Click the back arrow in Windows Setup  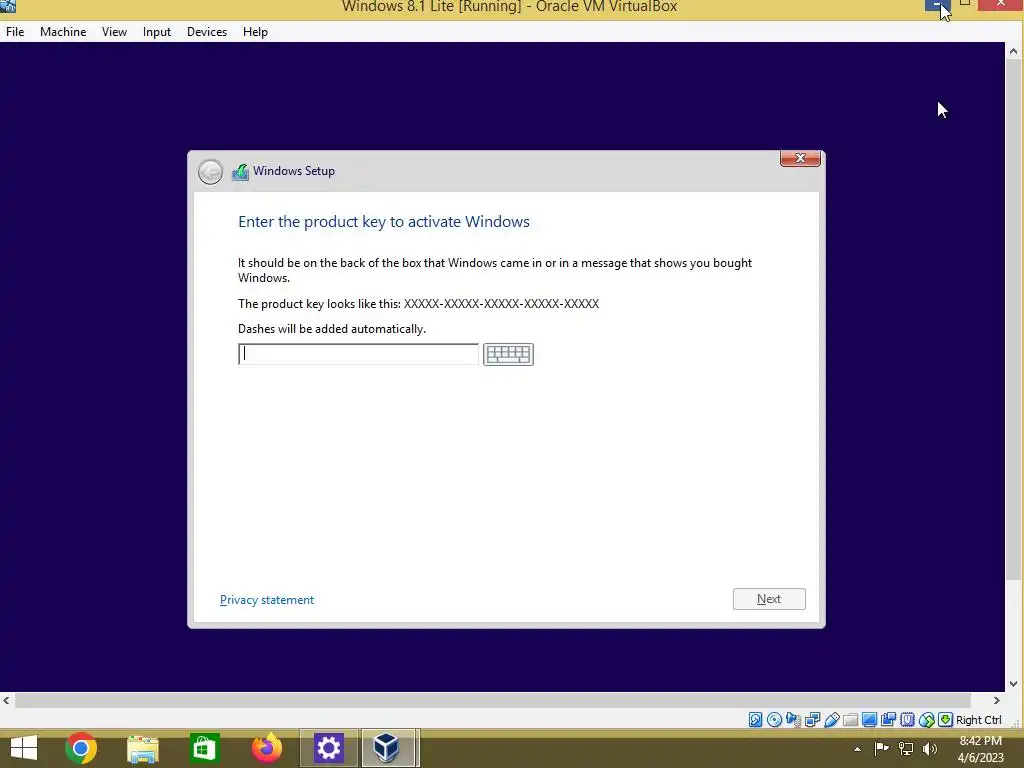[x=210, y=172]
